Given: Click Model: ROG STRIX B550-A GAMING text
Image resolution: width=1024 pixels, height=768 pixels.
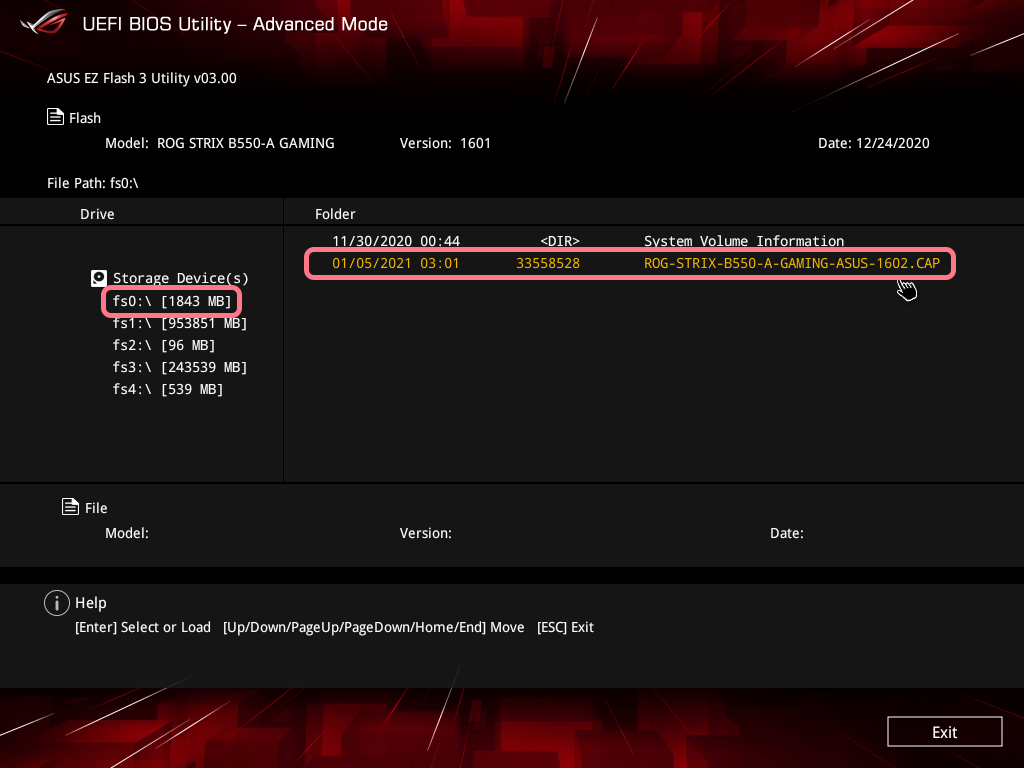Looking at the screenshot, I should [x=219, y=143].
